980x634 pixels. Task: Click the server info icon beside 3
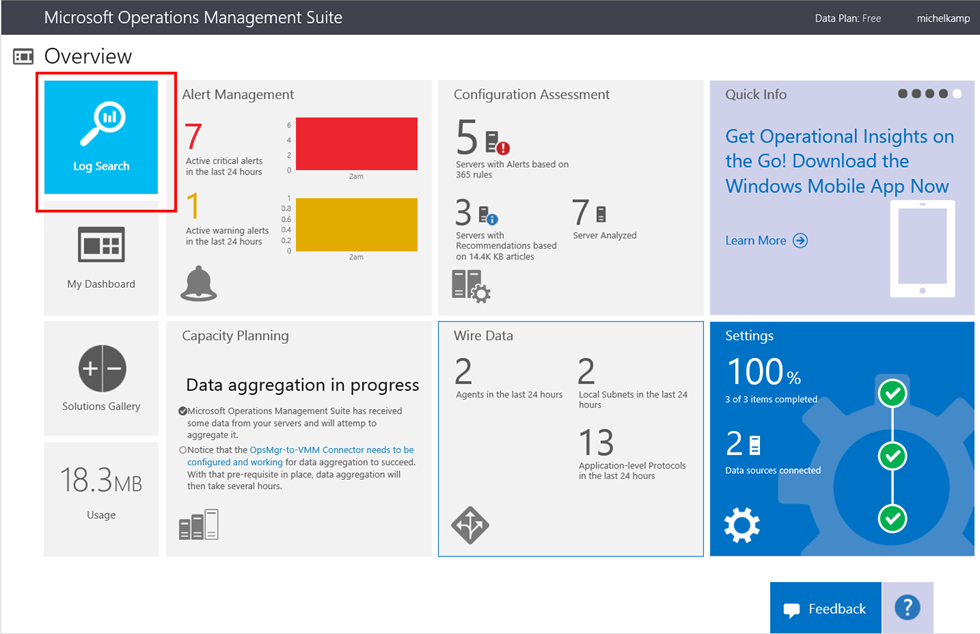tap(488, 216)
